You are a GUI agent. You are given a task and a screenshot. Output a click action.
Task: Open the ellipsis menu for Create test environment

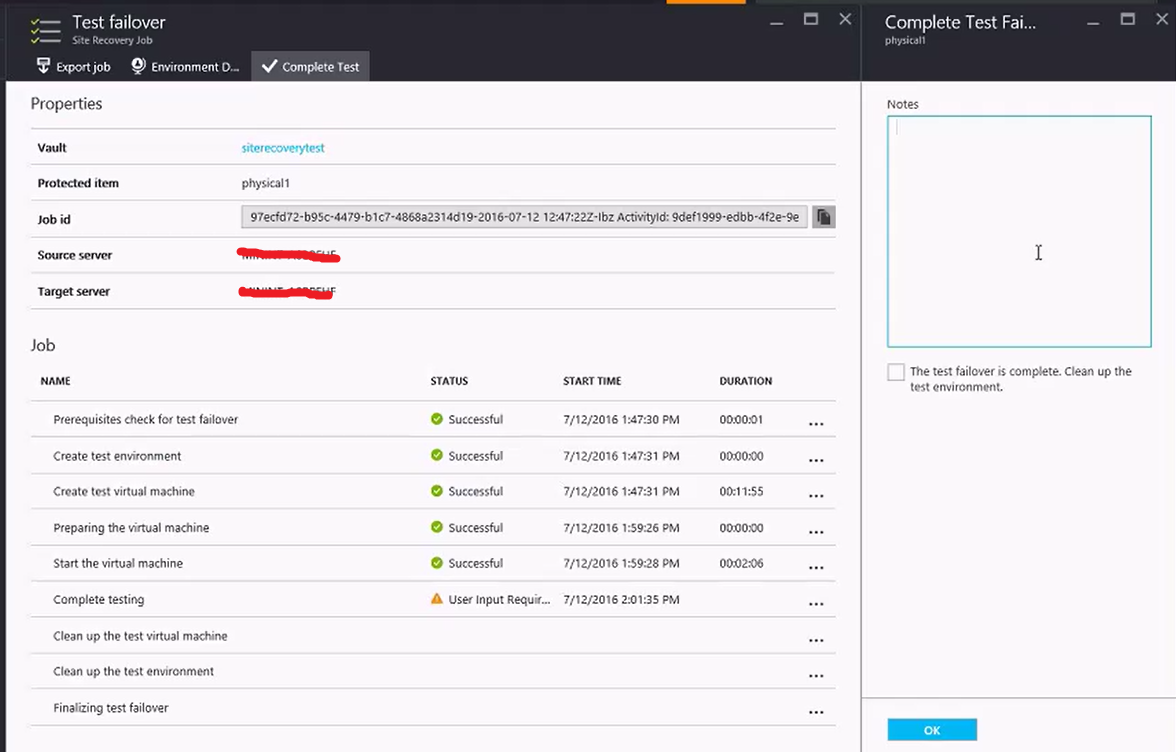pyautogui.click(x=816, y=456)
